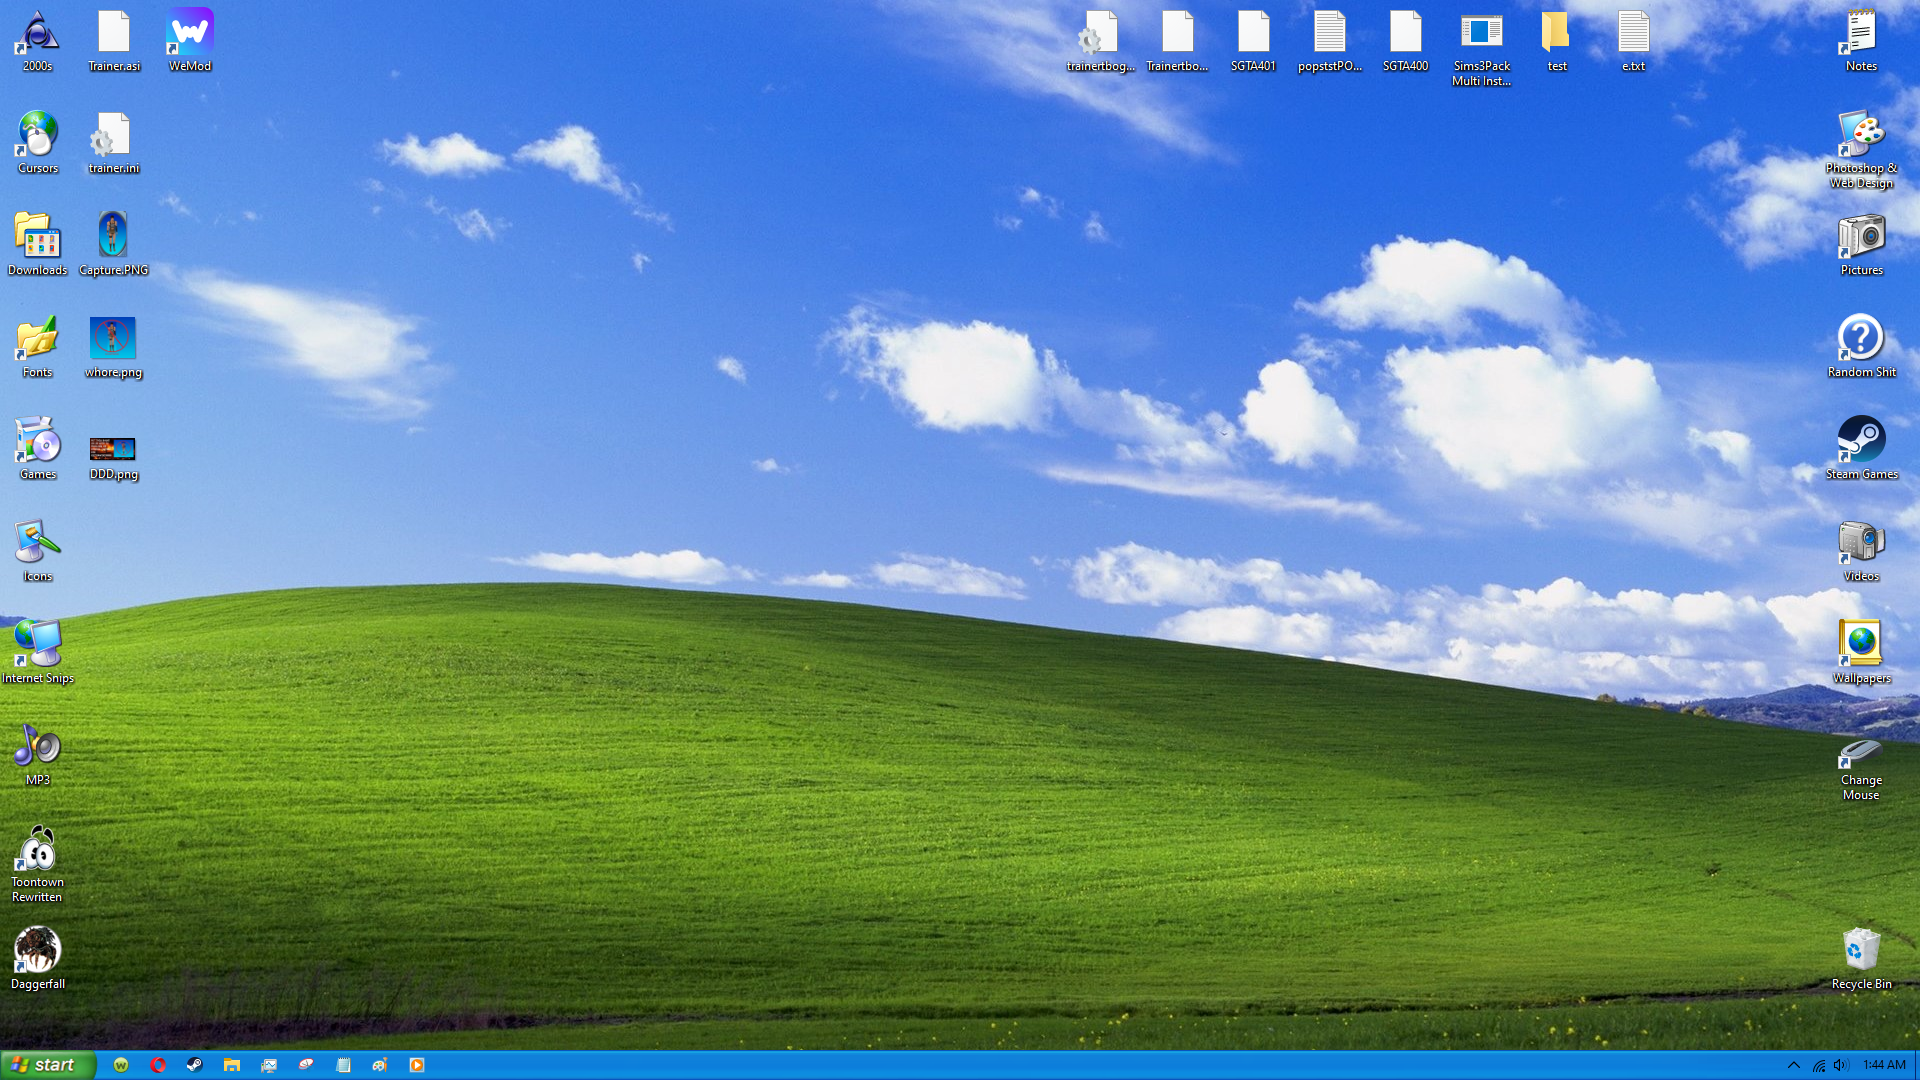Launch Steam from the taskbar

(x=195, y=1065)
